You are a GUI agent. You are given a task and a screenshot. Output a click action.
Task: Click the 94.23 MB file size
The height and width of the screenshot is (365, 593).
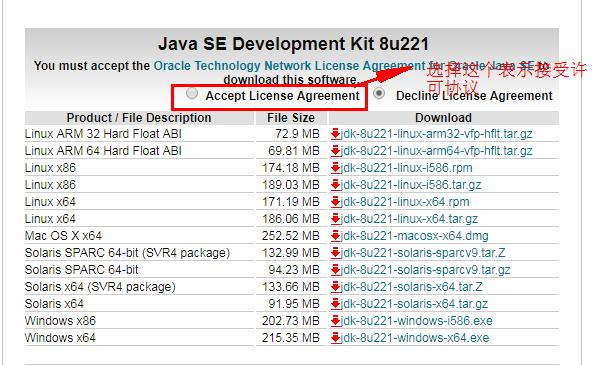[294, 270]
